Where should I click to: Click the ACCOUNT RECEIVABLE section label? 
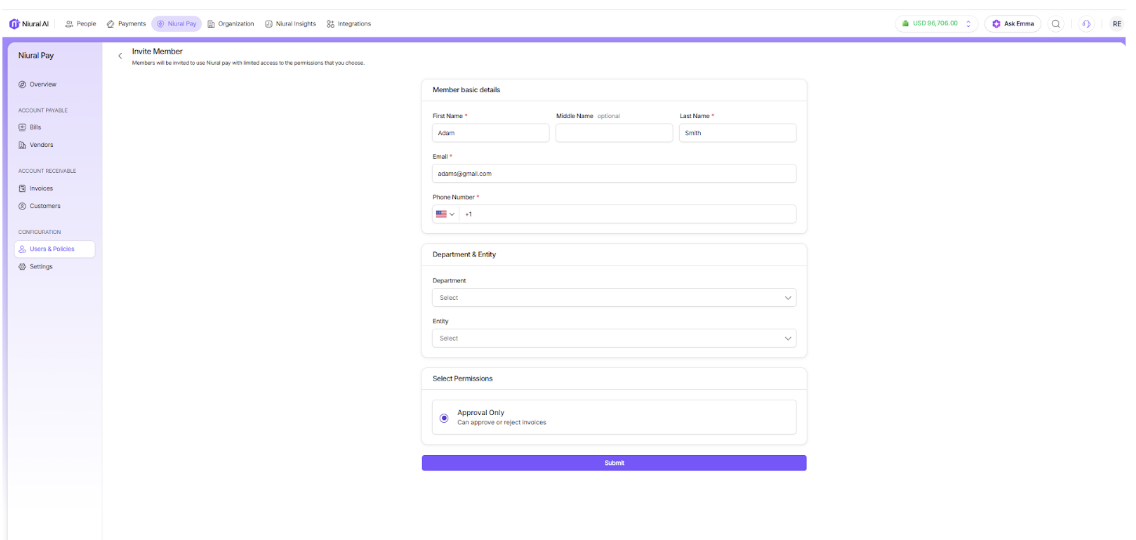point(47,171)
